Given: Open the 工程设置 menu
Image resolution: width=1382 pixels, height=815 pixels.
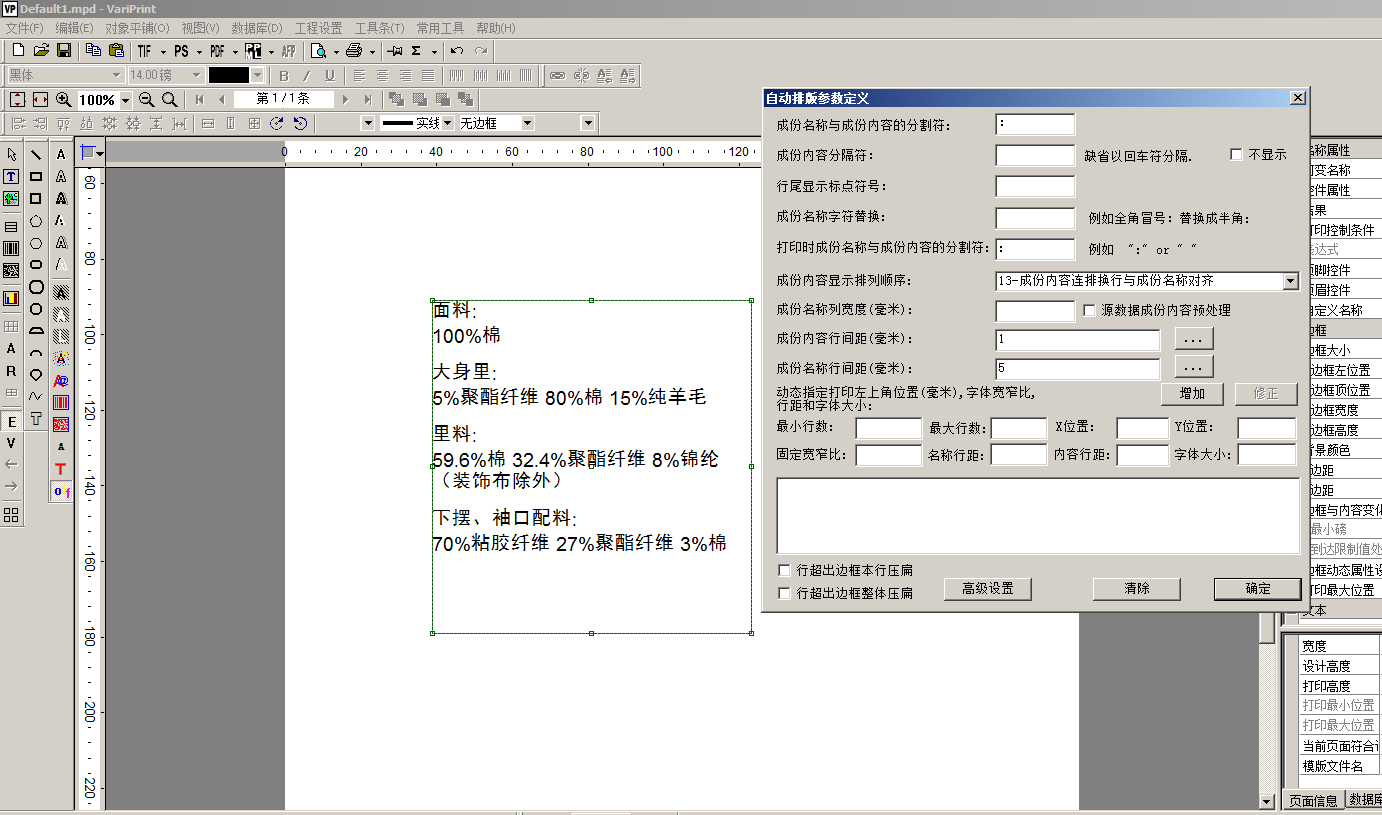Looking at the screenshot, I should [318, 28].
